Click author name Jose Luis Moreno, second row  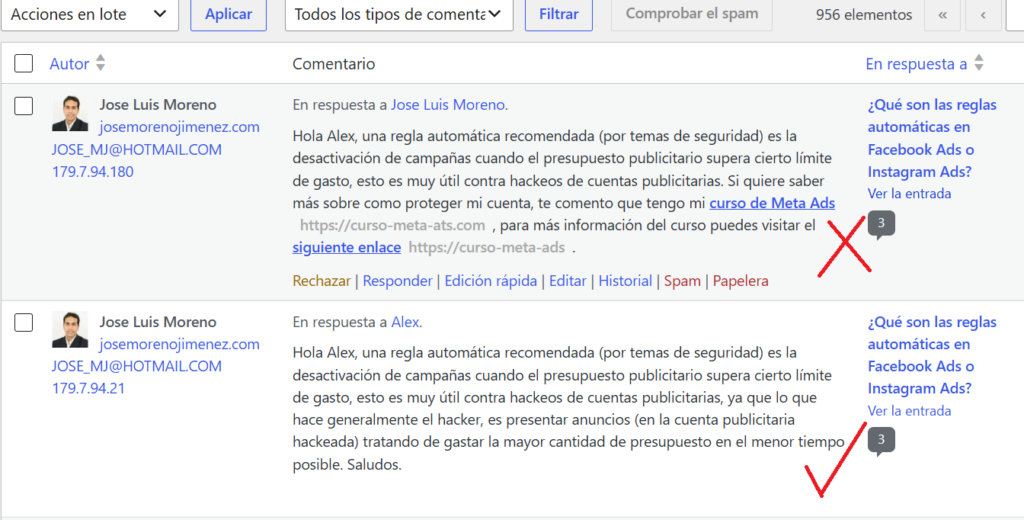click(157, 322)
